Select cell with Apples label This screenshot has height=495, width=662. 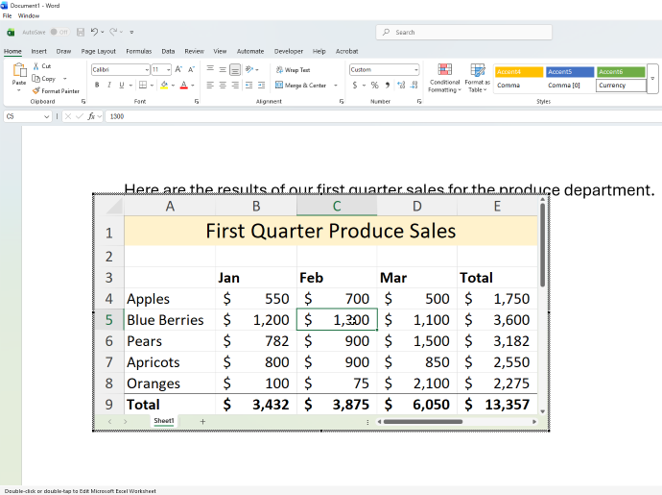170,299
